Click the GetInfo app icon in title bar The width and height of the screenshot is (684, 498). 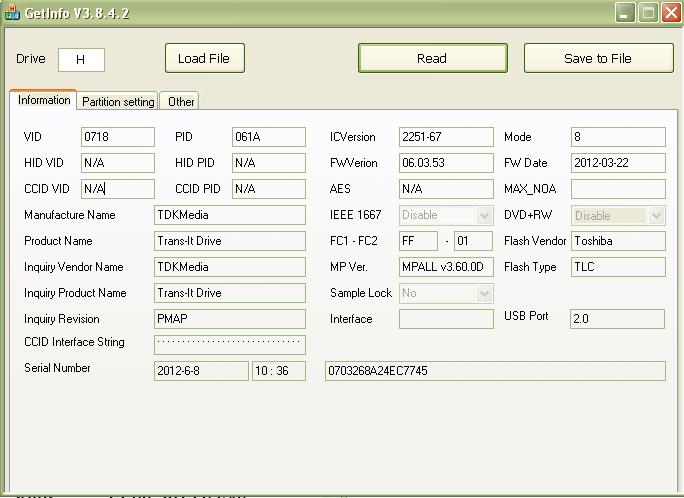point(12,13)
